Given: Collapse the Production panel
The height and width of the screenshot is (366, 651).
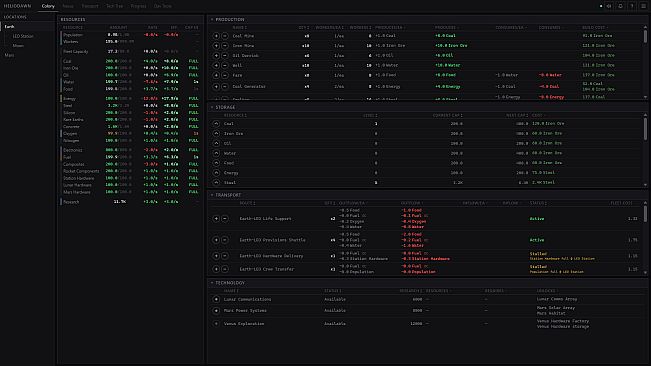Looking at the screenshot, I should click(212, 20).
